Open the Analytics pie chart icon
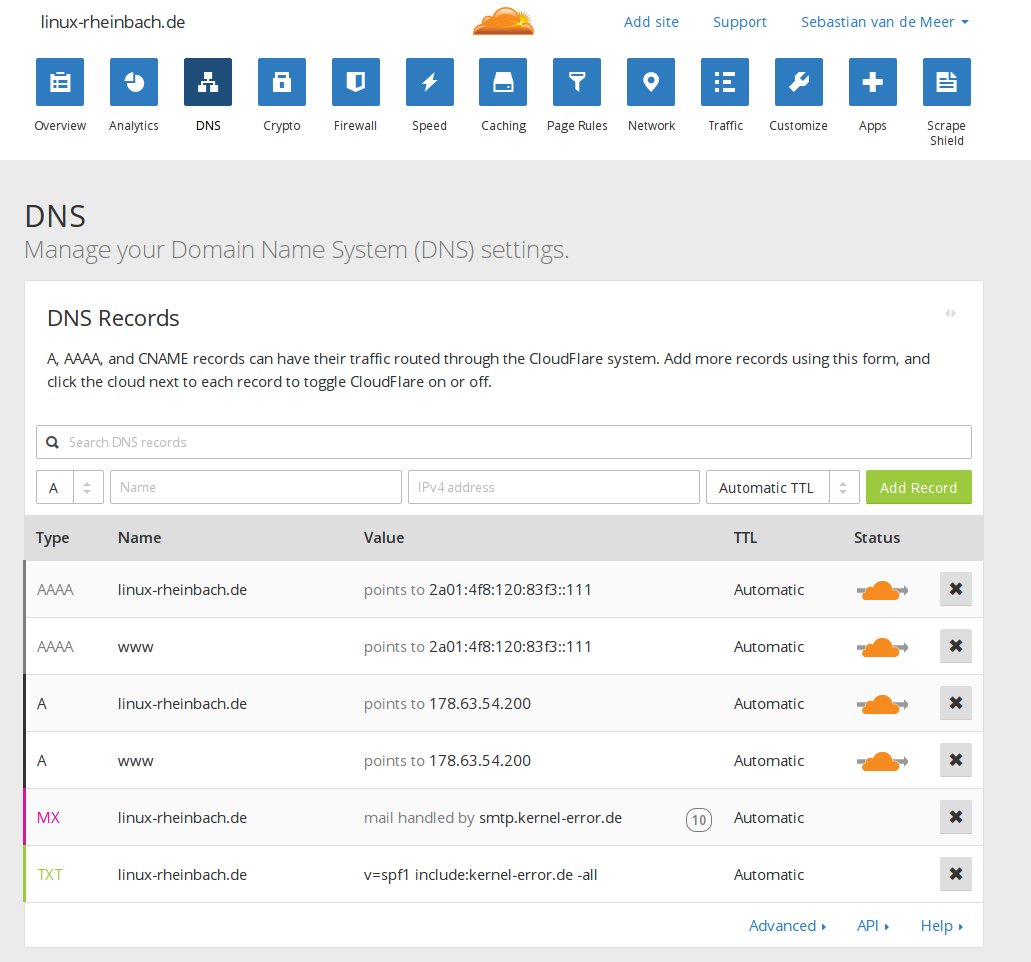The height and width of the screenshot is (962, 1031). (x=133, y=82)
